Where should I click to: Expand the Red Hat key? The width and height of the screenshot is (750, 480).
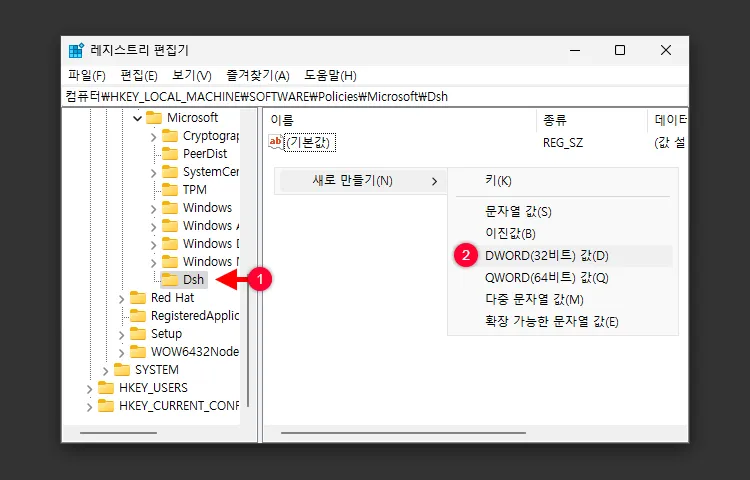click(121, 299)
